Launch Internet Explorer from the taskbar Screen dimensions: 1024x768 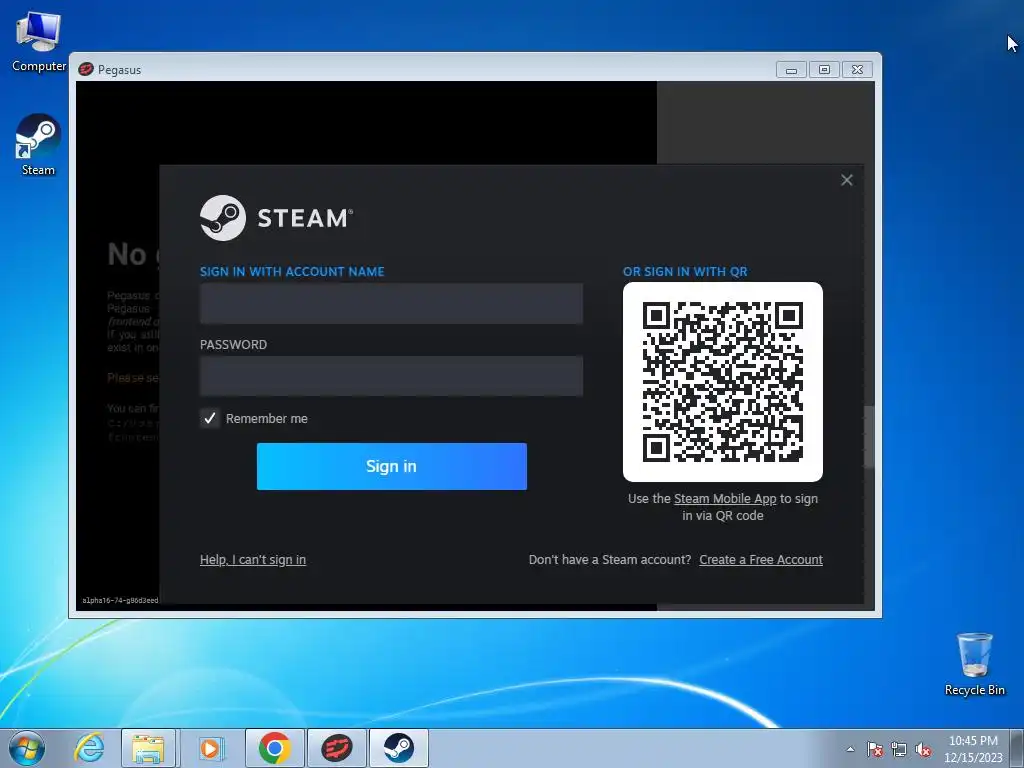pyautogui.click(x=89, y=748)
